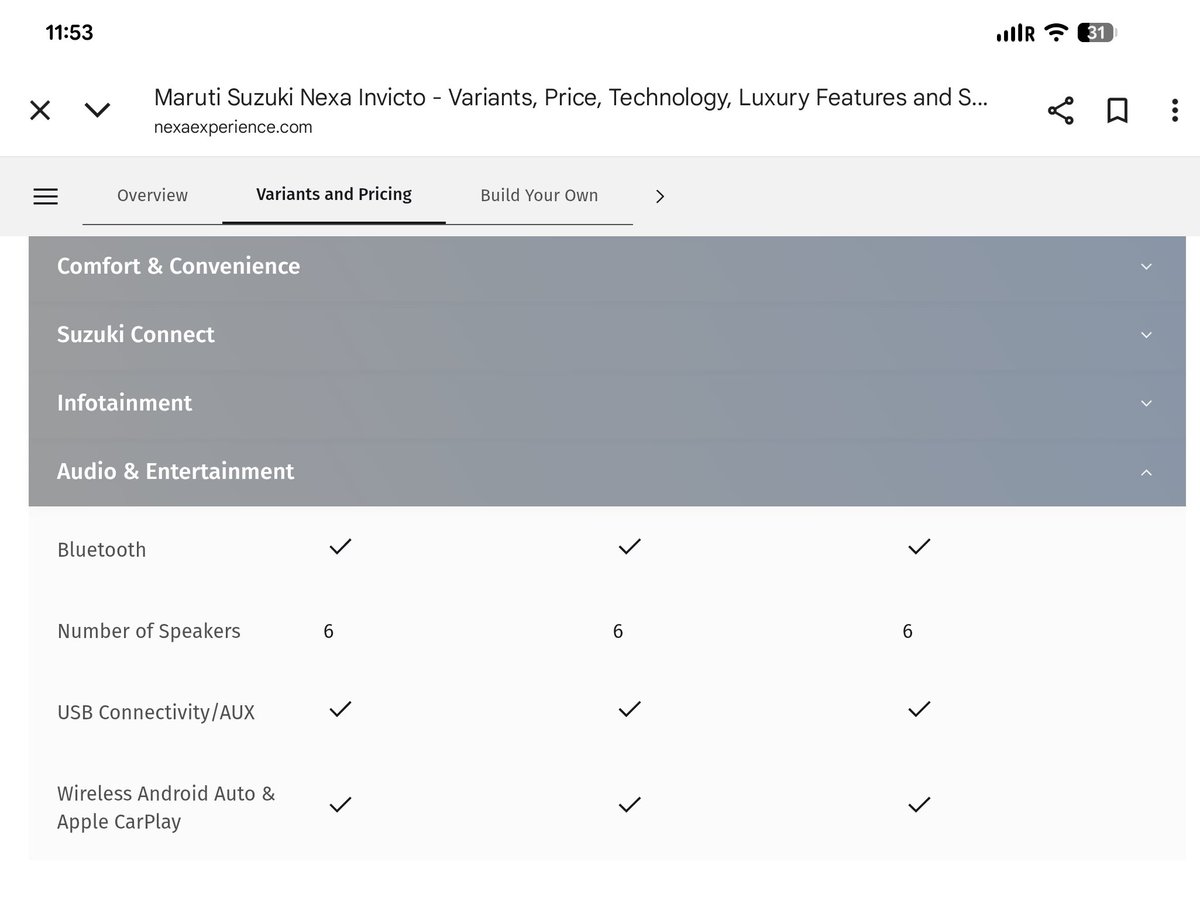
Task: Click the Number of Speakers label
Action: click(x=149, y=631)
